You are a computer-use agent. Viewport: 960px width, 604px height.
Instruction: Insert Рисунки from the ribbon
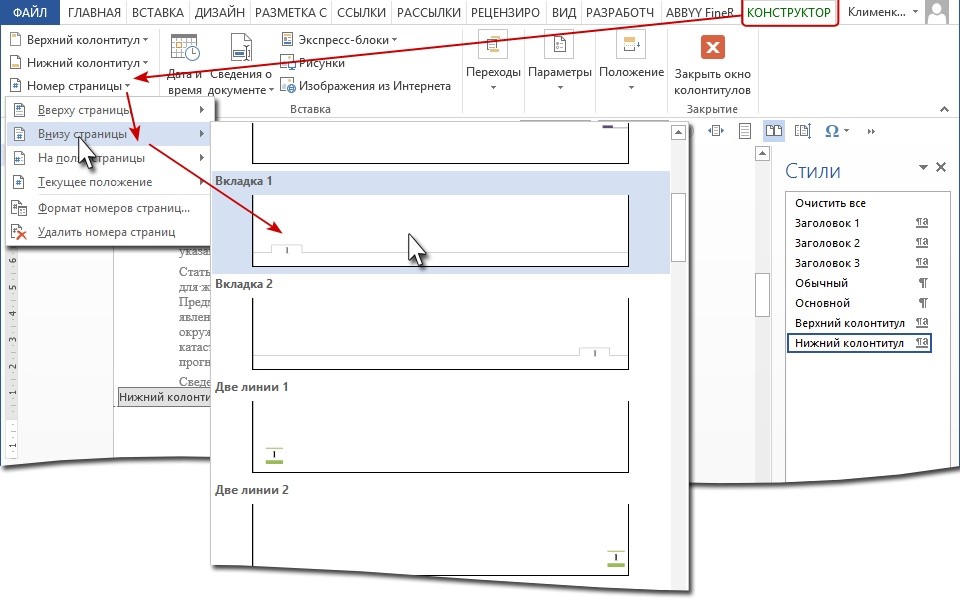click(x=312, y=62)
